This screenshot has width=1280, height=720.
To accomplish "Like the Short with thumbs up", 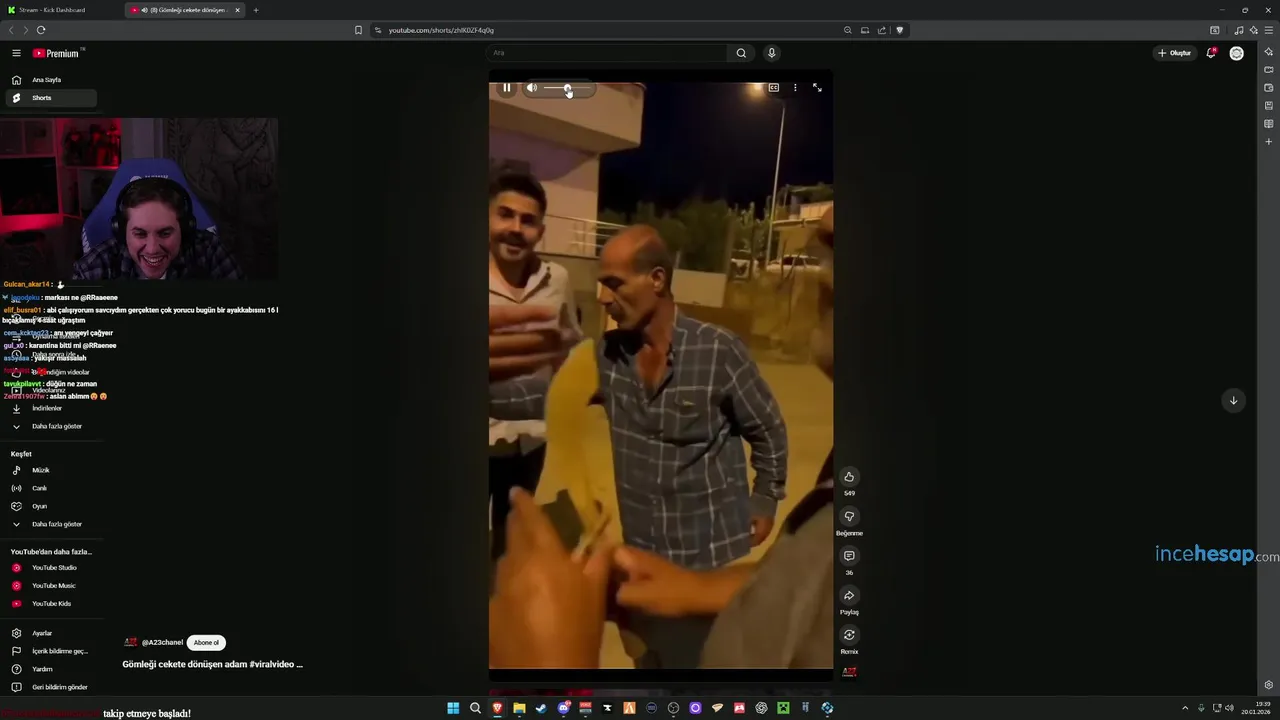I will (x=849, y=477).
